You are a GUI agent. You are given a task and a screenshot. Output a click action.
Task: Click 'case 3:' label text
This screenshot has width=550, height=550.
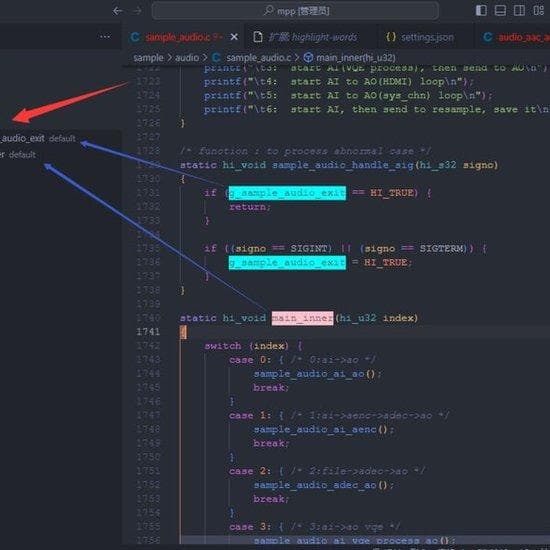pos(250,527)
